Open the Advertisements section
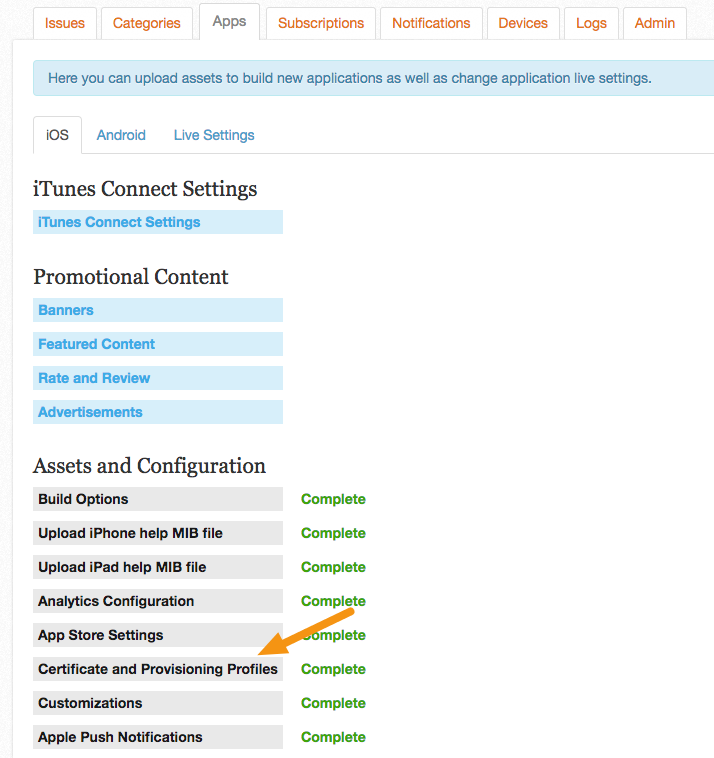 coord(158,412)
